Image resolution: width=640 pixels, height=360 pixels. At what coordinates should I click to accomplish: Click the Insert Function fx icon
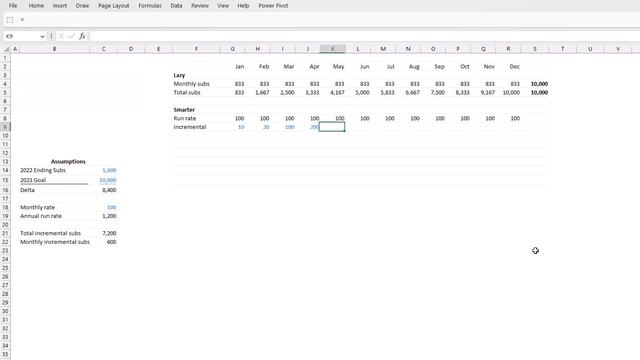point(82,36)
